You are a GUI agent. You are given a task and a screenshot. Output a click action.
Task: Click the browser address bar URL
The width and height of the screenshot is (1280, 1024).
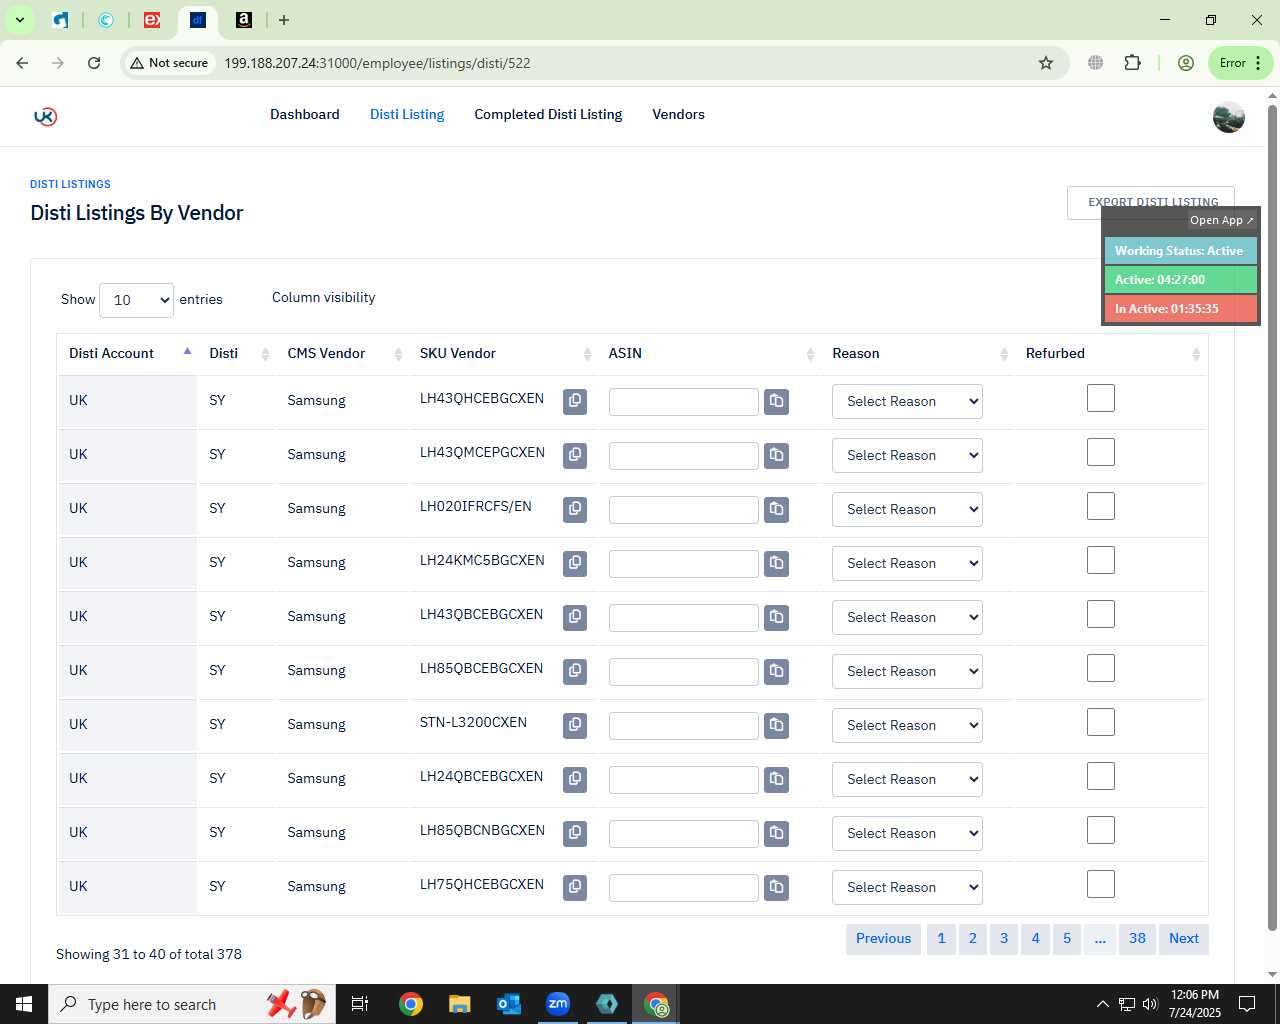click(377, 63)
